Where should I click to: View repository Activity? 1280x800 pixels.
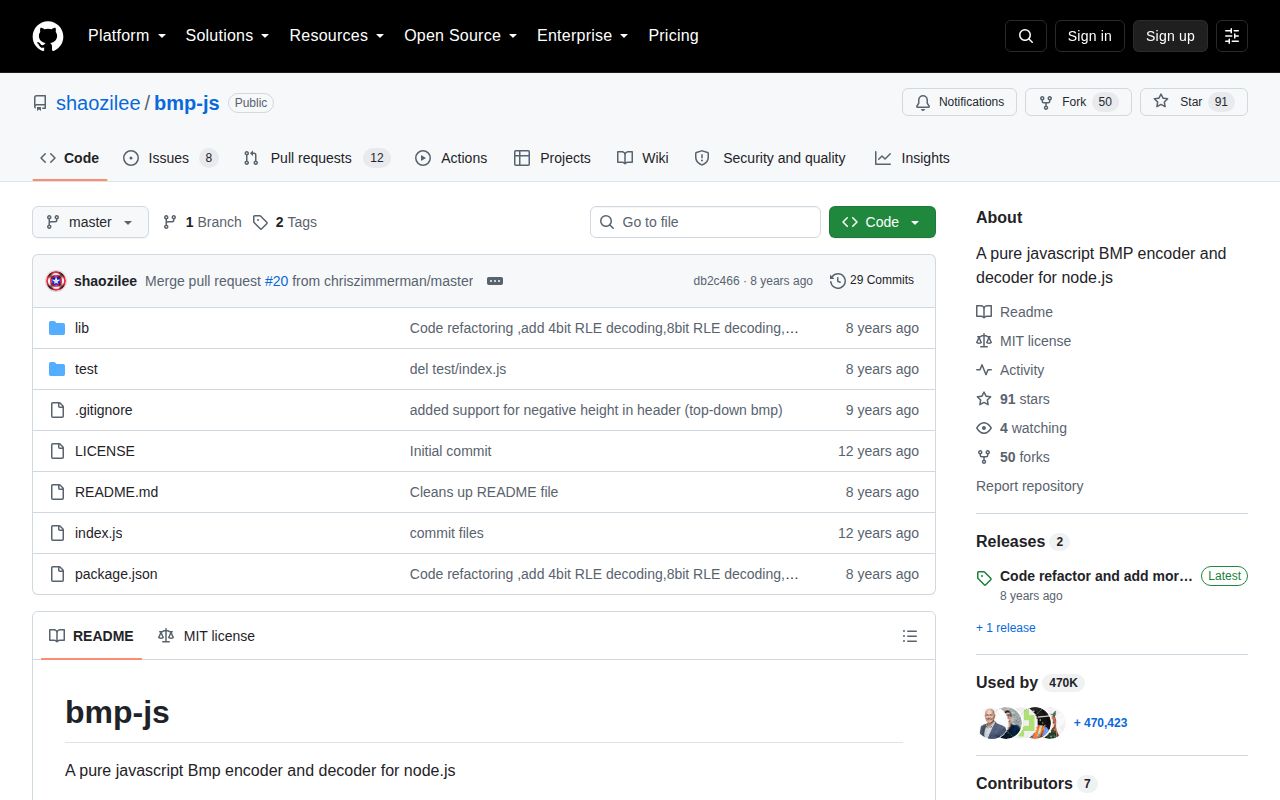click(1010, 370)
